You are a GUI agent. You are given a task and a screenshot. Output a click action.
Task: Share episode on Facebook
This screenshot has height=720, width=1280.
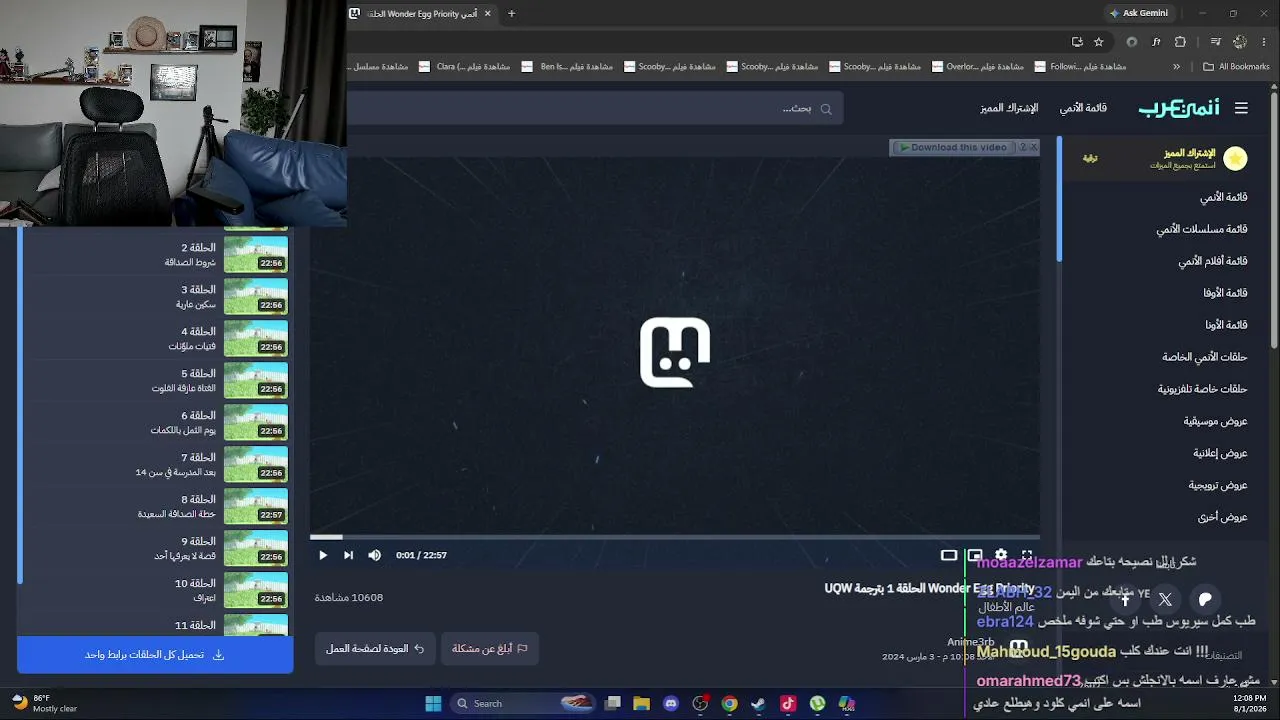pyautogui.click(x=1125, y=600)
